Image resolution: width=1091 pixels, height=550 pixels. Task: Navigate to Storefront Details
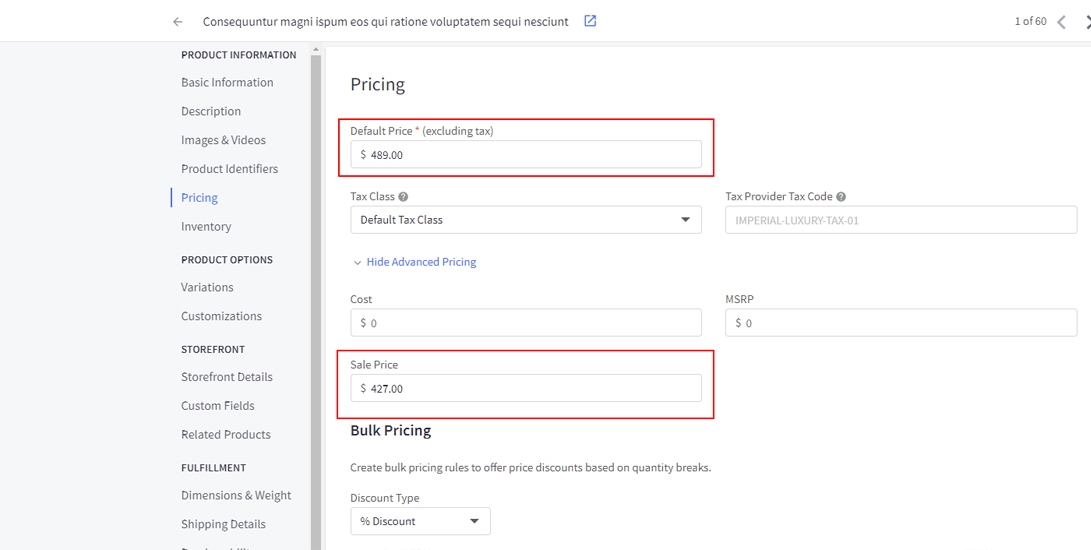click(227, 377)
